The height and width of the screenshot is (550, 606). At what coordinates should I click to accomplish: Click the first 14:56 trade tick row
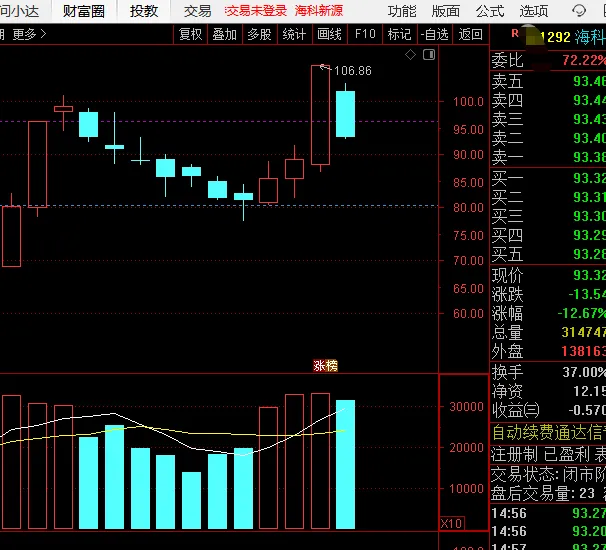tap(548, 513)
